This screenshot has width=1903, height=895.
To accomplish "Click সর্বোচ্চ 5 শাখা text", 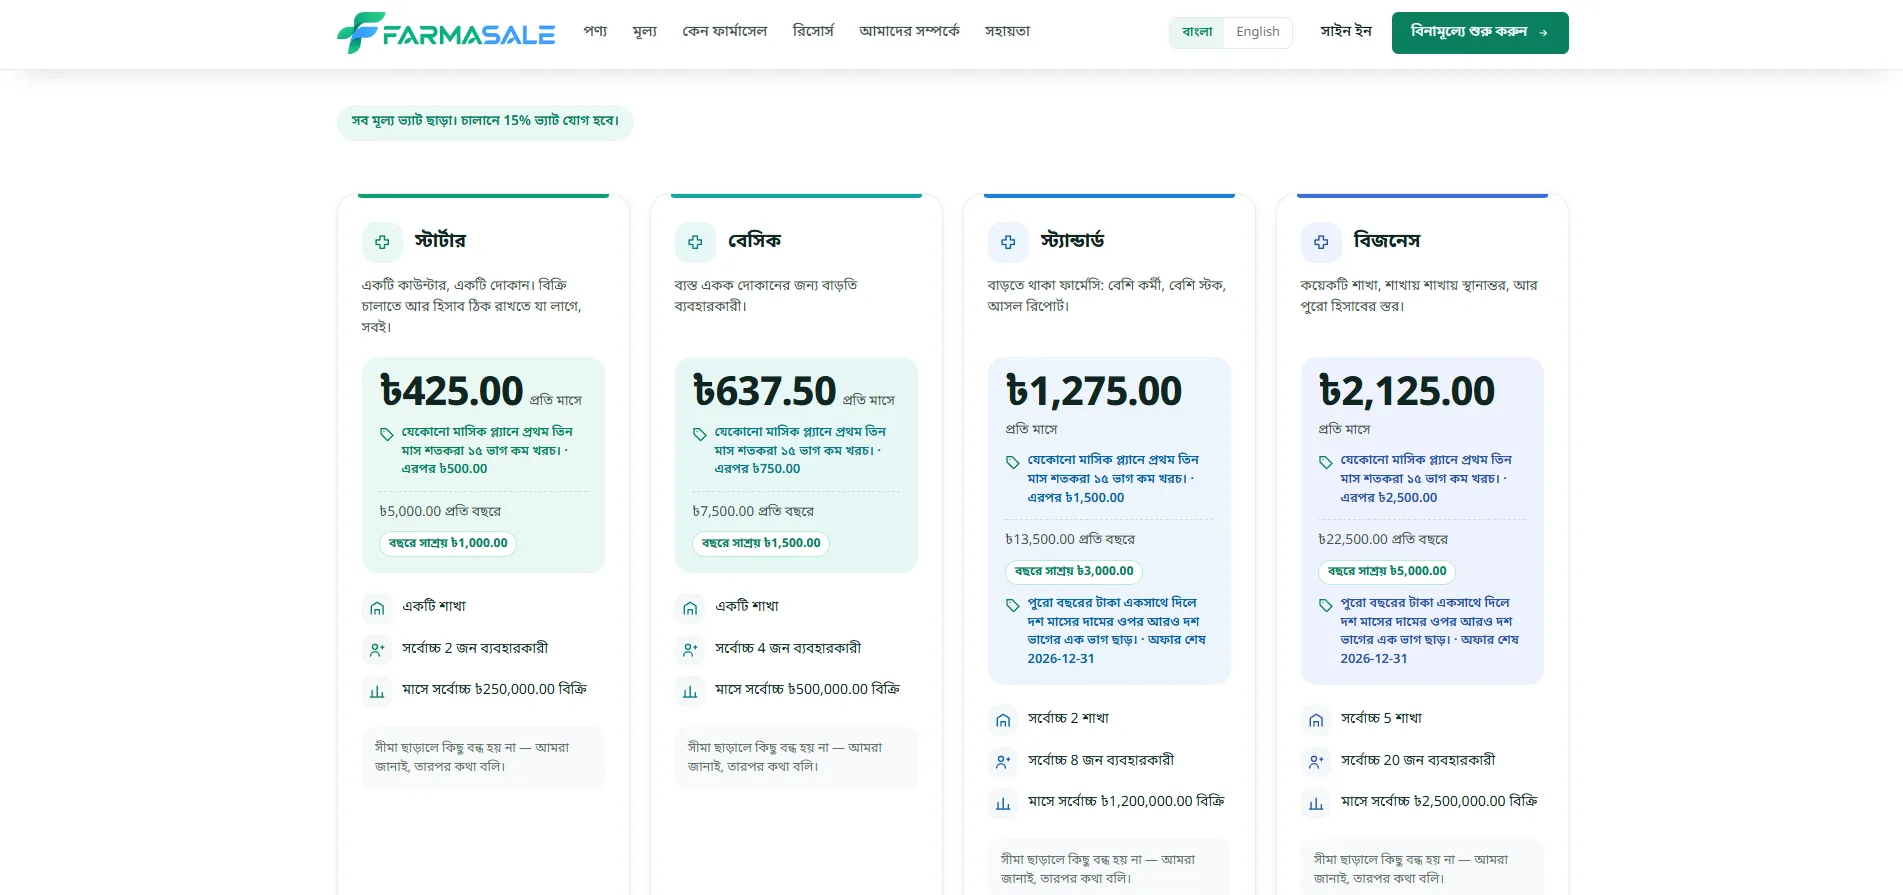I will pos(1381,718).
